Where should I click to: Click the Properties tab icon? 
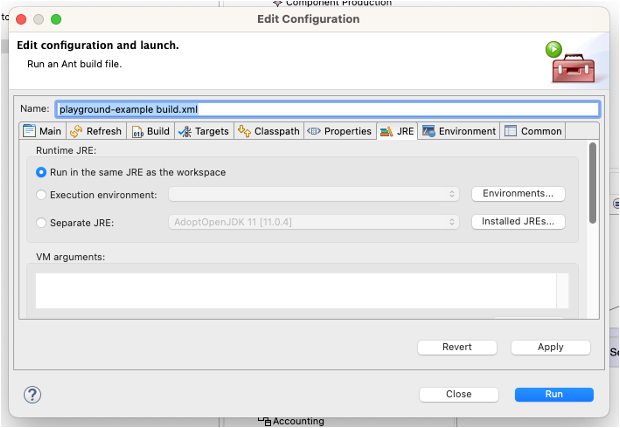click(x=314, y=131)
